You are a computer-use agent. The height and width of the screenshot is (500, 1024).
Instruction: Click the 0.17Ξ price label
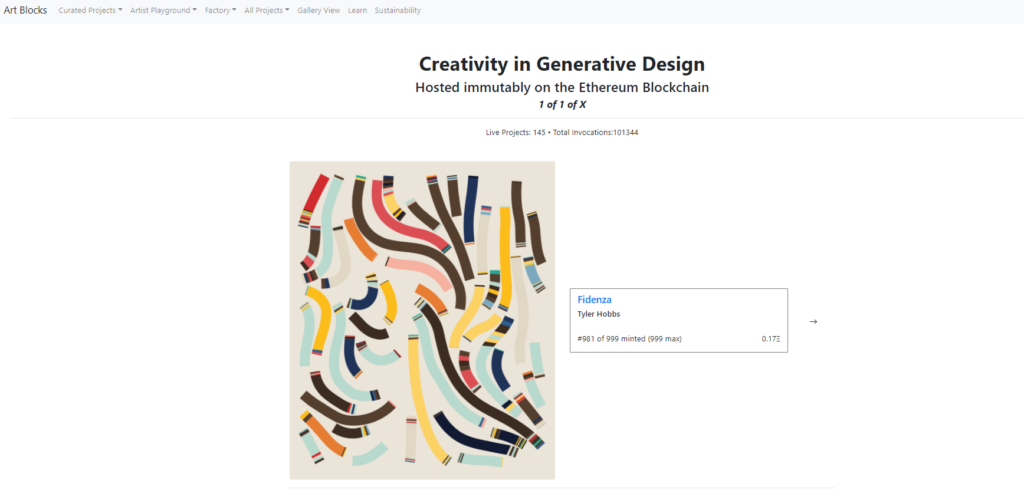point(770,339)
